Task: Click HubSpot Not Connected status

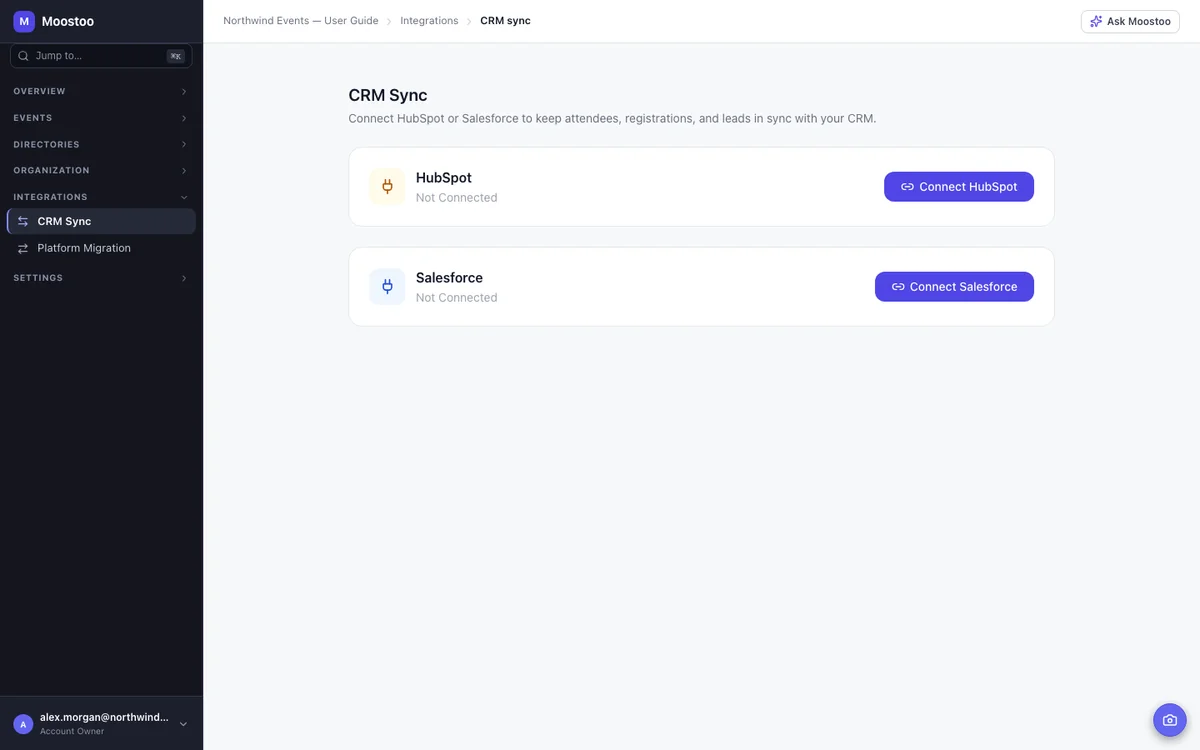Action: [x=456, y=198]
